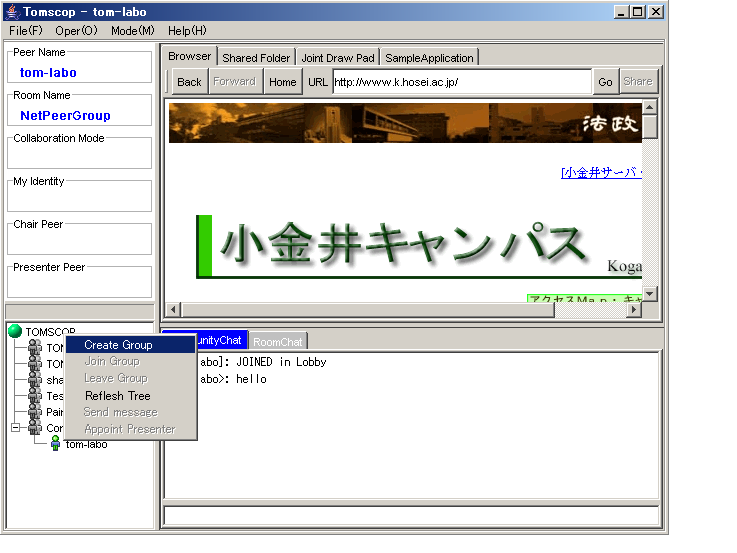Viewport: 737px width, 553px height.
Task: Open the Mode(M) menu
Action: [133, 31]
